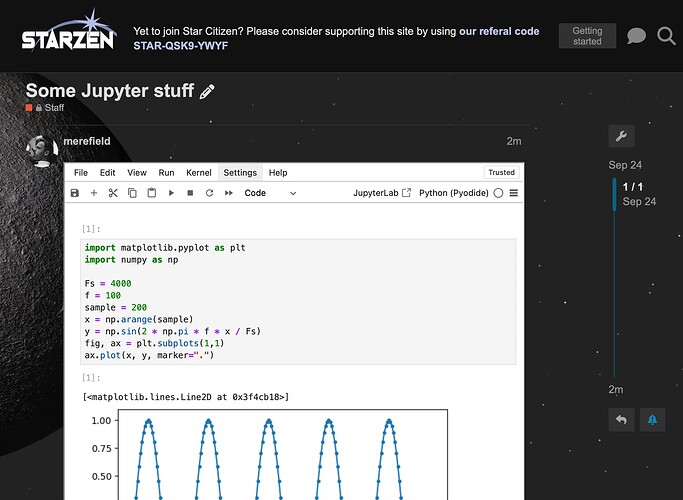
Task: Open the Settings menu
Action: coord(240,173)
